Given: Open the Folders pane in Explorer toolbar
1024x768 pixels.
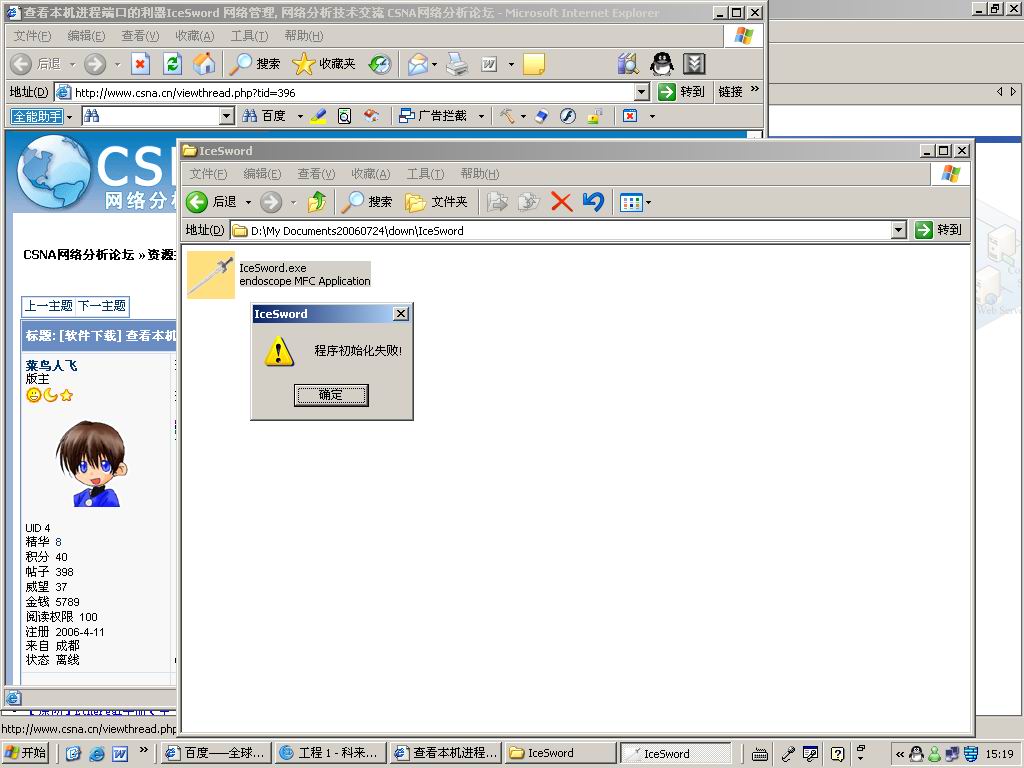Looking at the screenshot, I should coord(437,202).
